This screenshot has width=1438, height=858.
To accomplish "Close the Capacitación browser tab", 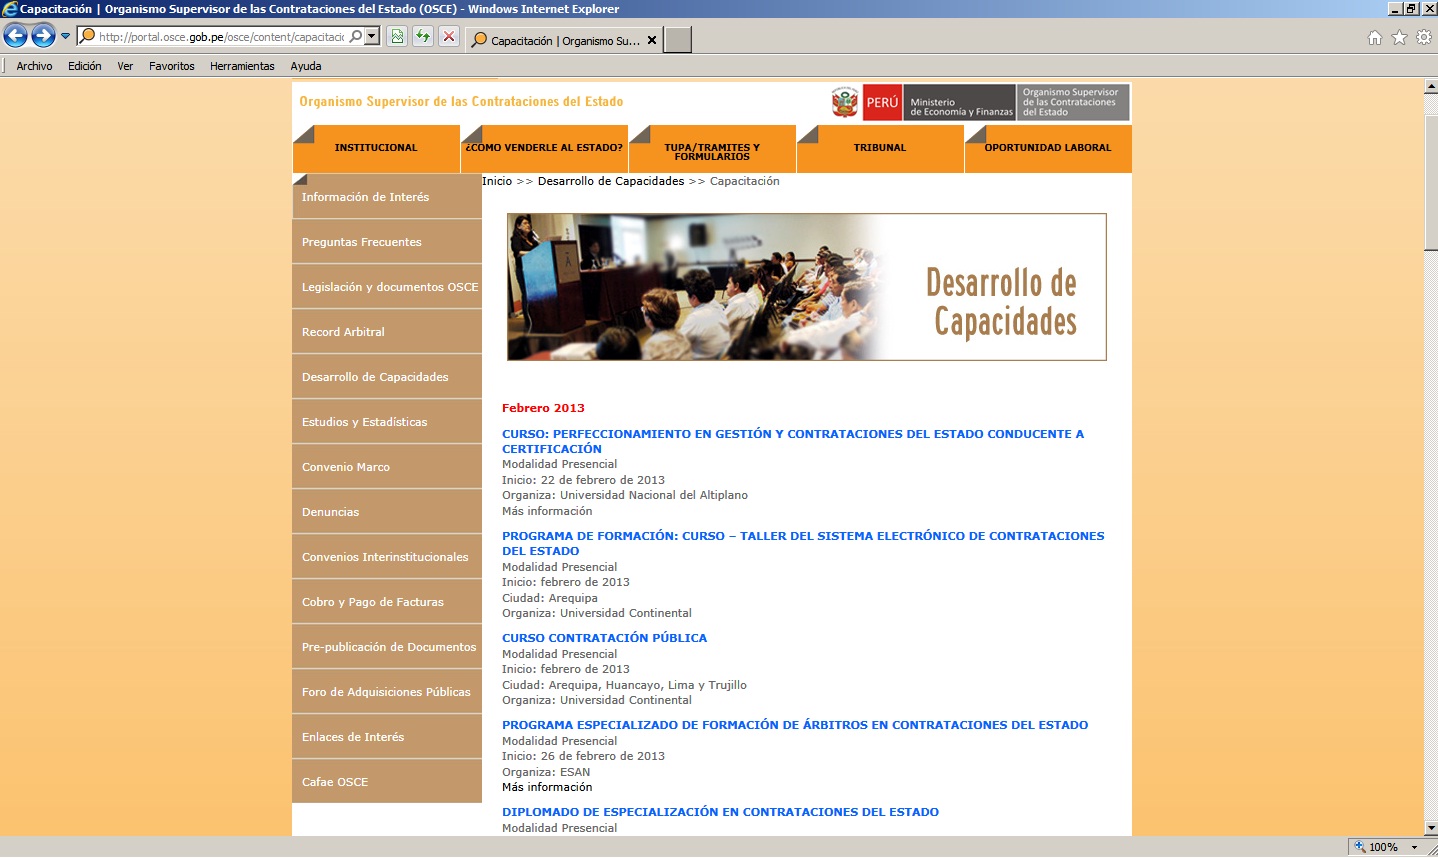I will tap(652, 41).
